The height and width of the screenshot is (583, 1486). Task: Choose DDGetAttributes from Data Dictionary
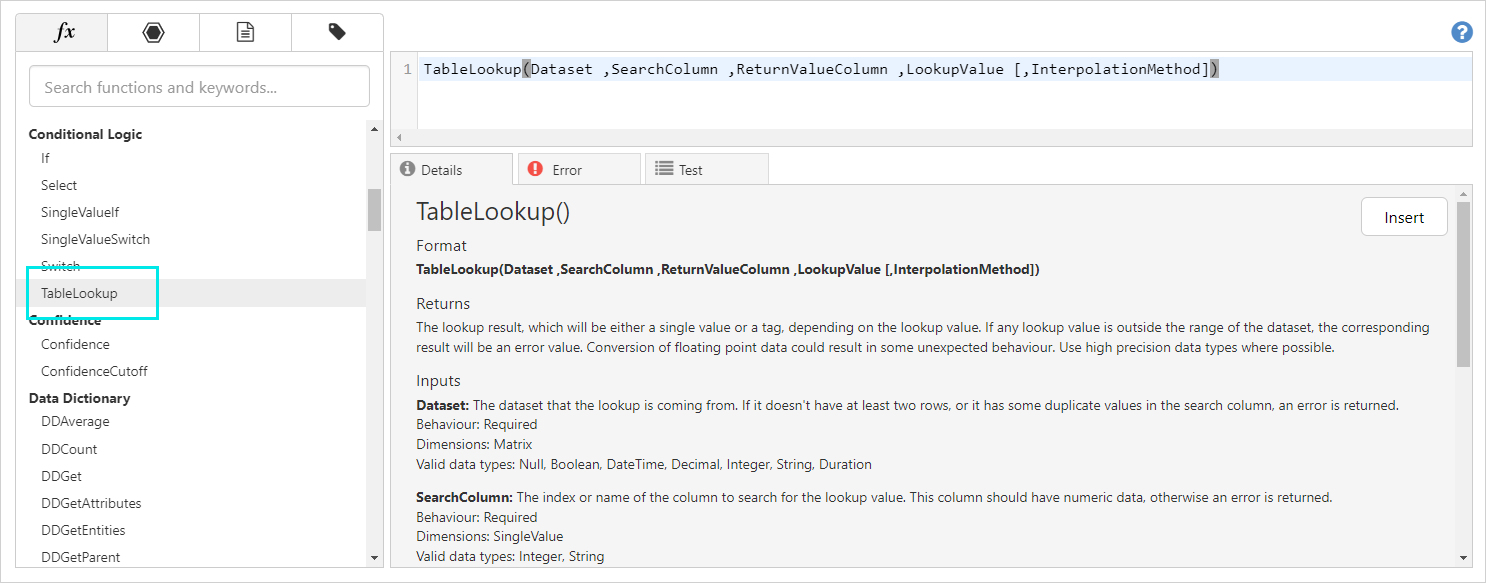pos(91,503)
